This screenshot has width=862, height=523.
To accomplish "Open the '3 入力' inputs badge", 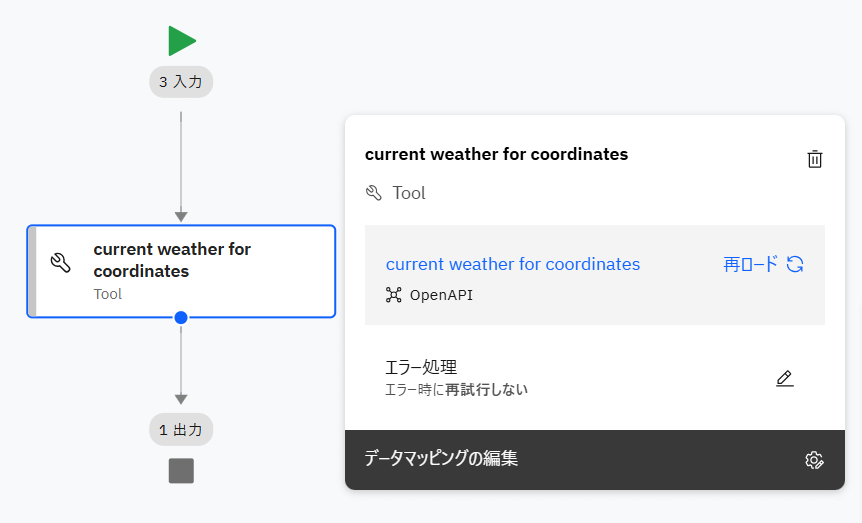I will coord(181,81).
